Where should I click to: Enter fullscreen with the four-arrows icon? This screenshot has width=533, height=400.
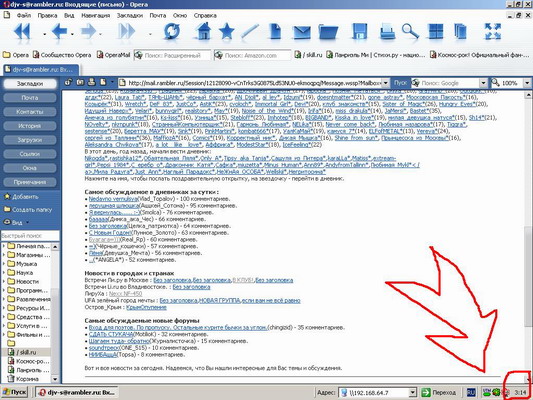coord(493,32)
